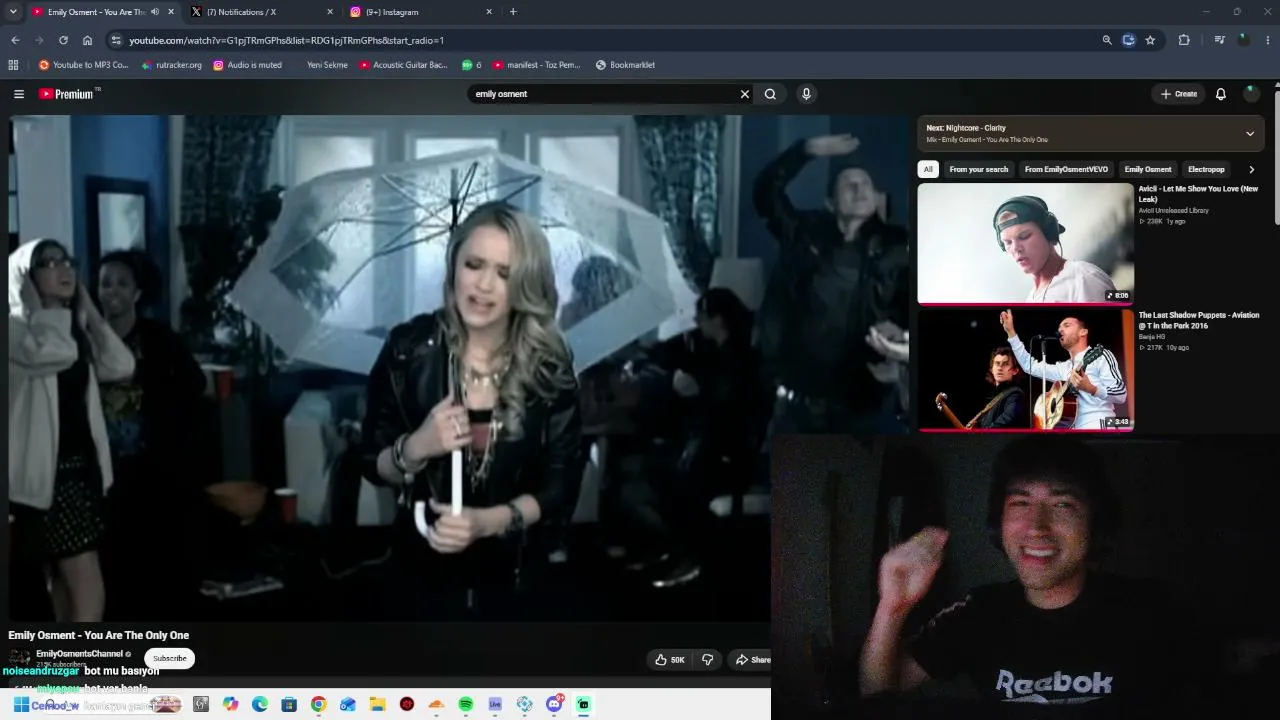Screen dimensions: 1280x720
Task: Run the YouTube search with magnifier button
Action: tap(770, 94)
